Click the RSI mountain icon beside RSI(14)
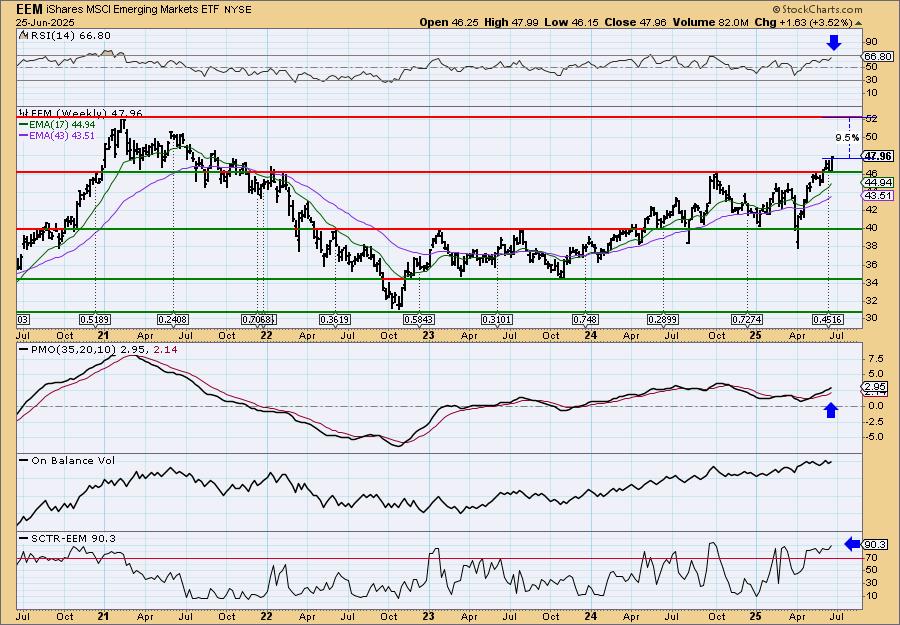Viewport: 900px width, 625px height. click(23, 36)
